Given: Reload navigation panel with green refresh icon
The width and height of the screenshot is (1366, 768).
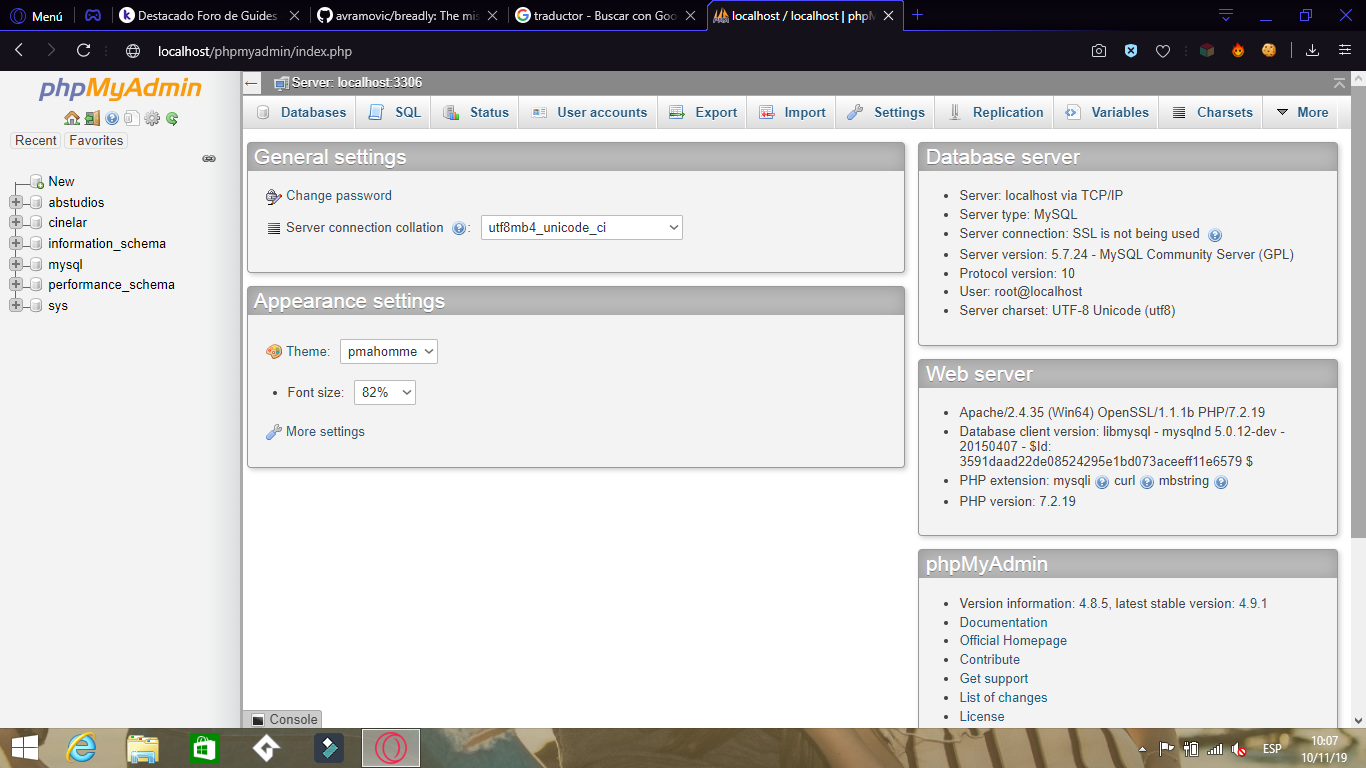Looking at the screenshot, I should click(x=172, y=118).
